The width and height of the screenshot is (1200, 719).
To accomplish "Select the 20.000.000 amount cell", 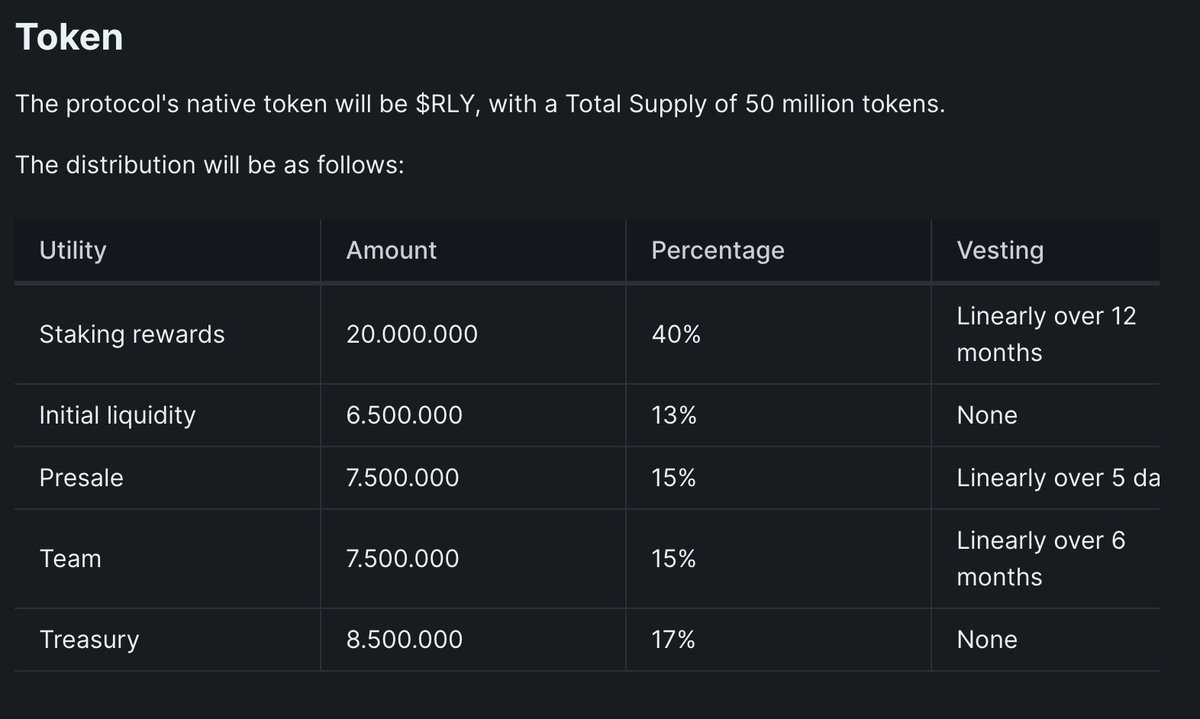I will click(x=412, y=334).
